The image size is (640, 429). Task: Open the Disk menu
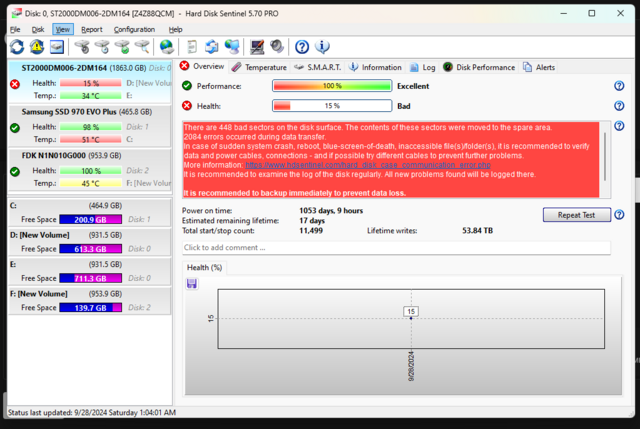tap(38, 30)
